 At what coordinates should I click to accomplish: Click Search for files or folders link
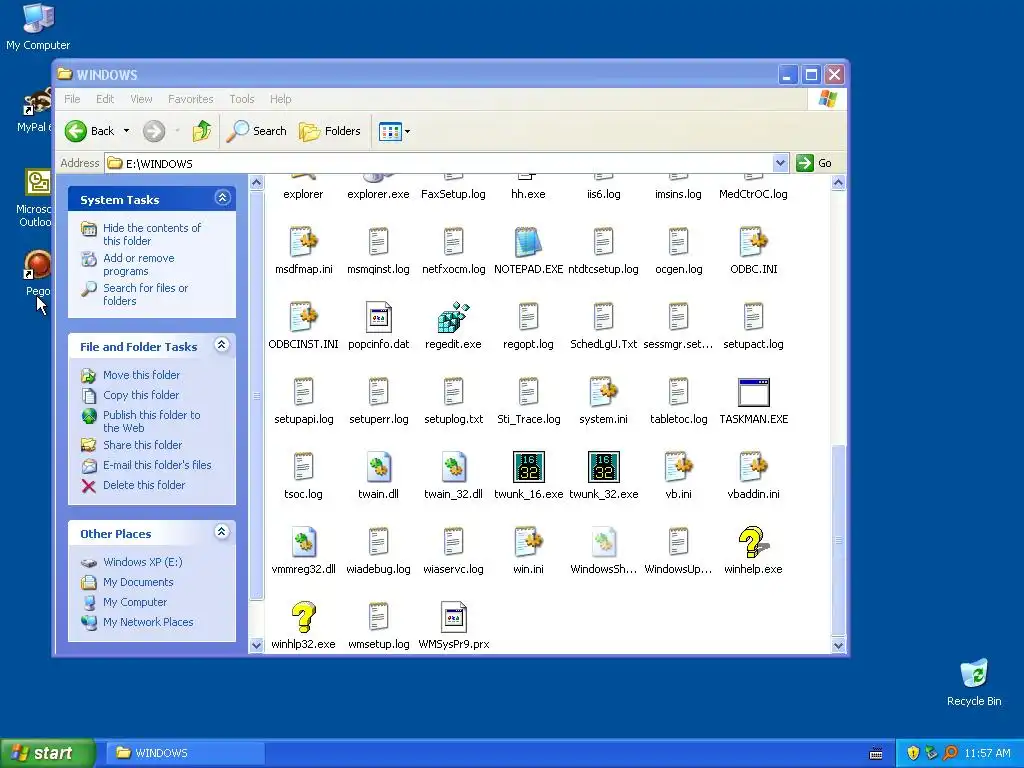(145, 295)
